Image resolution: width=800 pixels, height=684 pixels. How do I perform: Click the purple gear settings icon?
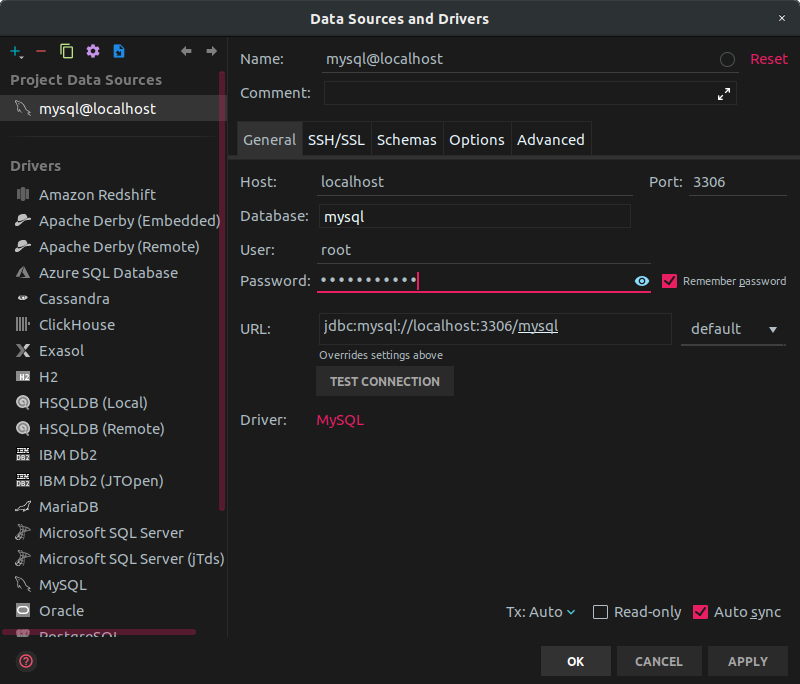pyautogui.click(x=93, y=51)
